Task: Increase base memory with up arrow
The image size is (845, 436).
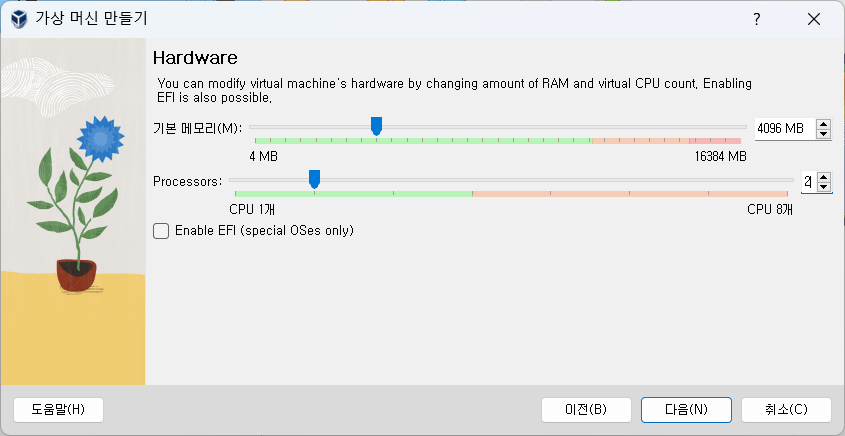Action: click(x=823, y=123)
